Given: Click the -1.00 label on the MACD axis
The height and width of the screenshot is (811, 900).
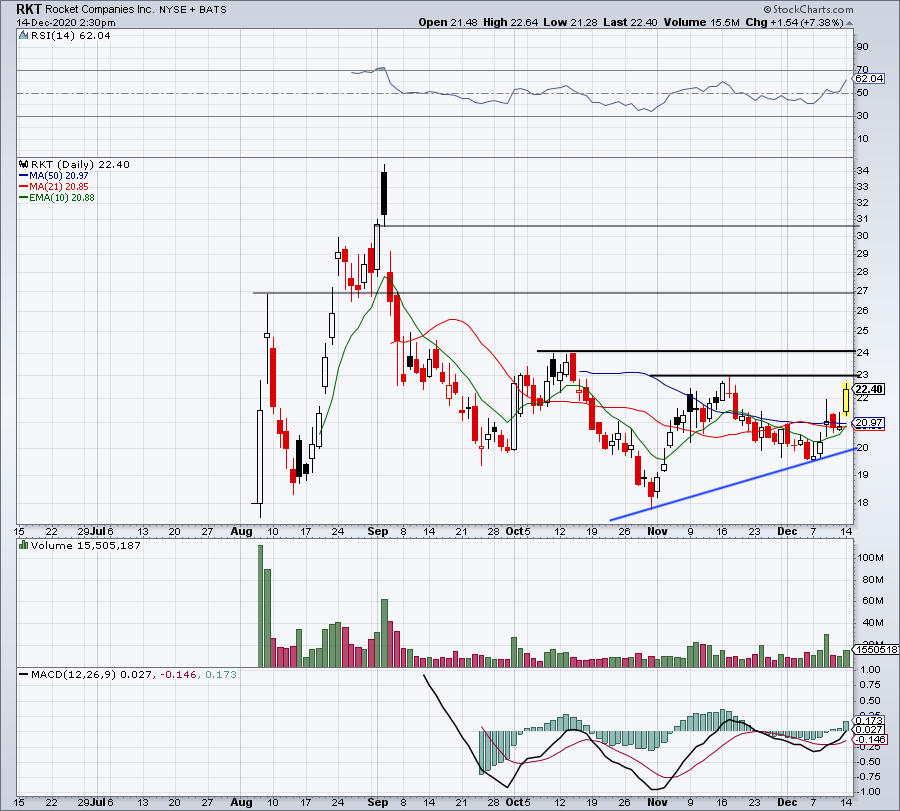Looking at the screenshot, I should [870, 791].
